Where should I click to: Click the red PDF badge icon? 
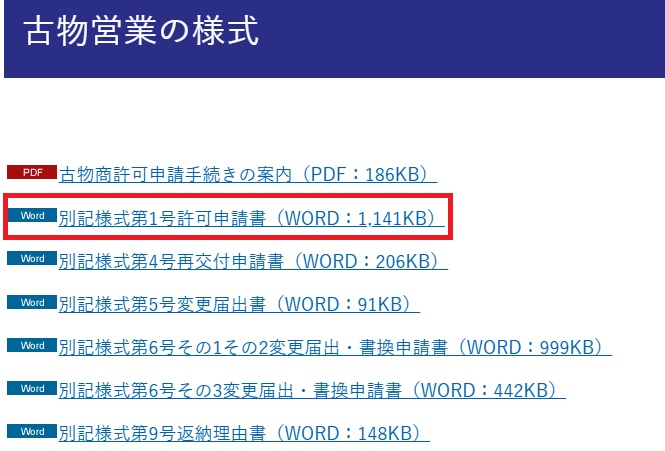point(32,172)
